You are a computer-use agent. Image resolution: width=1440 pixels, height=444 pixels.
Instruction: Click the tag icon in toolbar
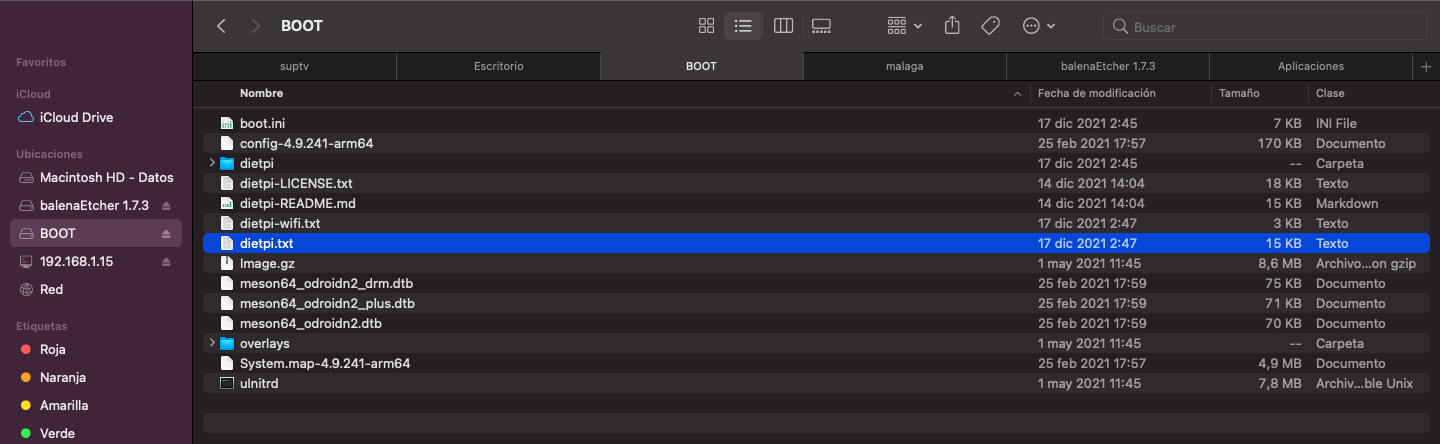[990, 26]
